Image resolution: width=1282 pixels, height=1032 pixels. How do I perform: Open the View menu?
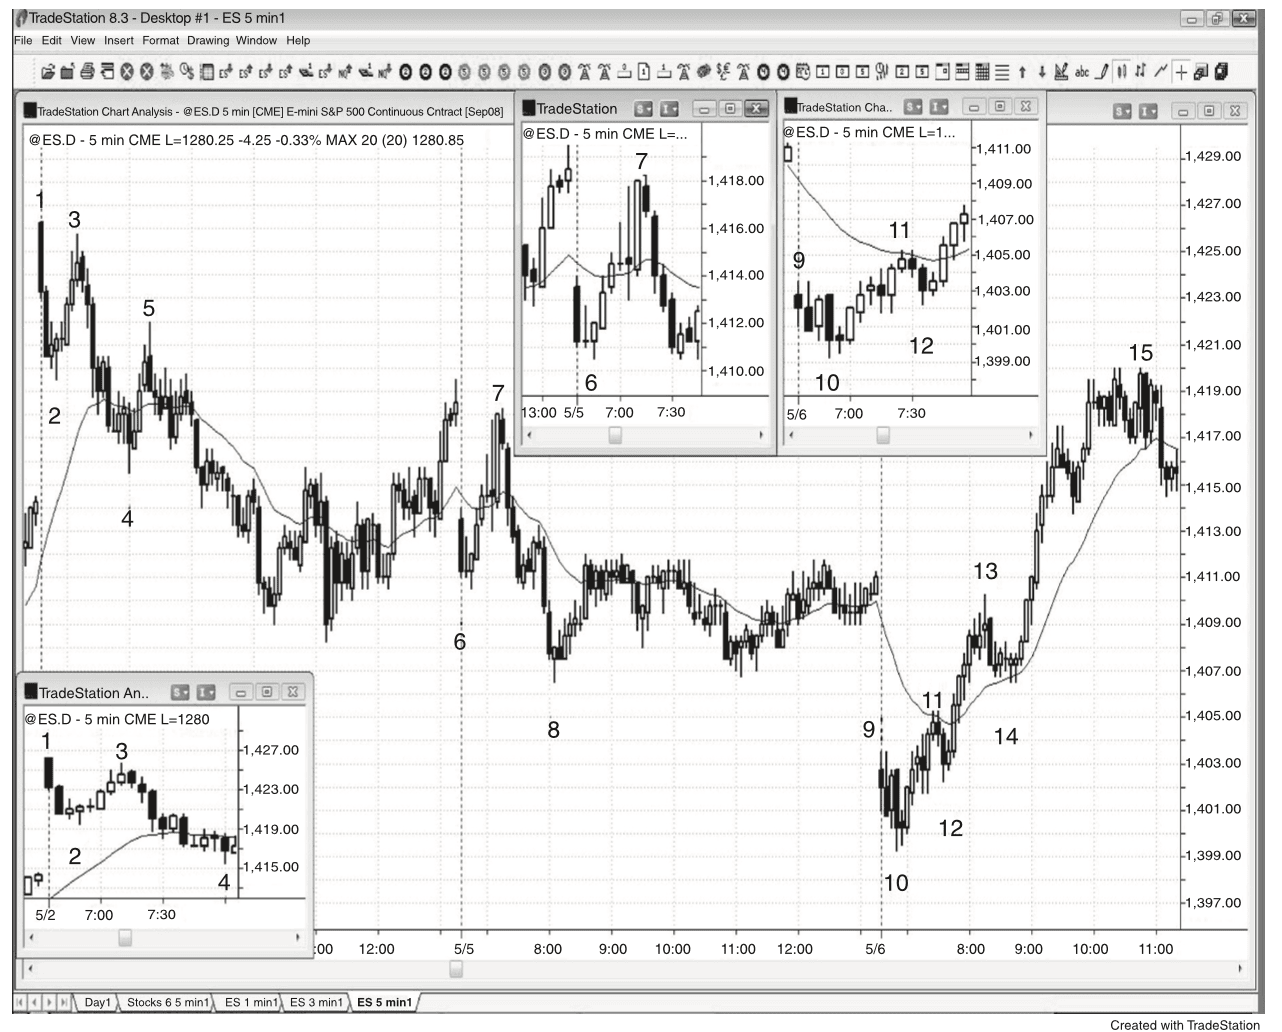pyautogui.click(x=83, y=41)
